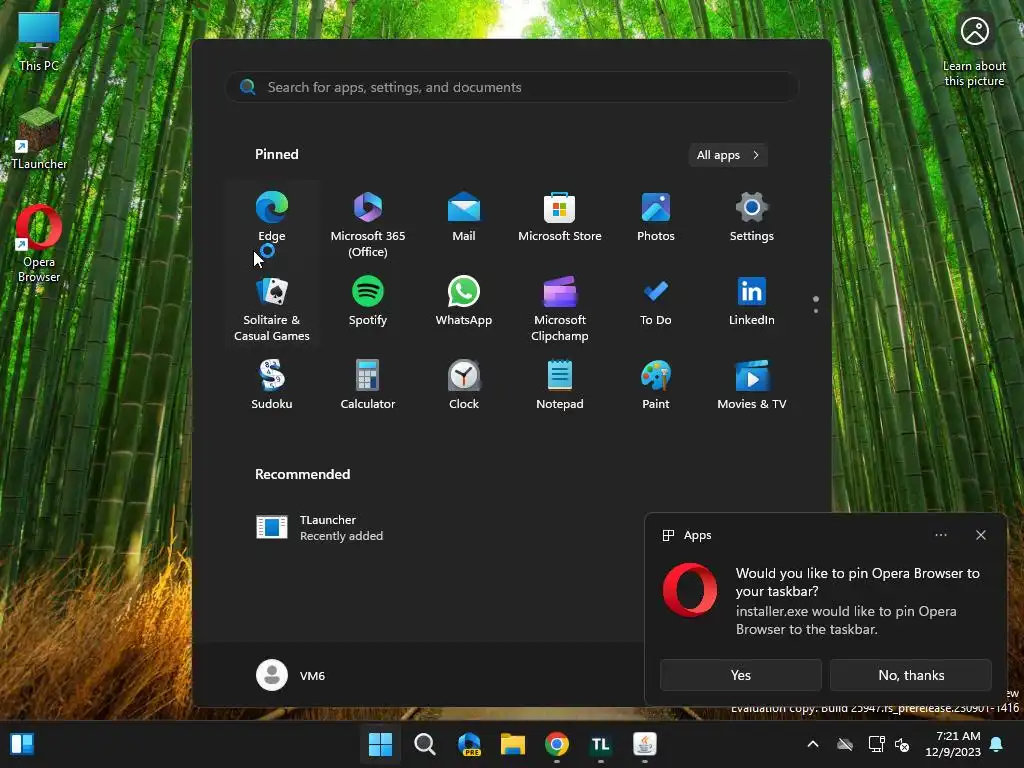Launch Microsoft Clipchamp
This screenshot has height=768, width=1024.
pyautogui.click(x=560, y=308)
